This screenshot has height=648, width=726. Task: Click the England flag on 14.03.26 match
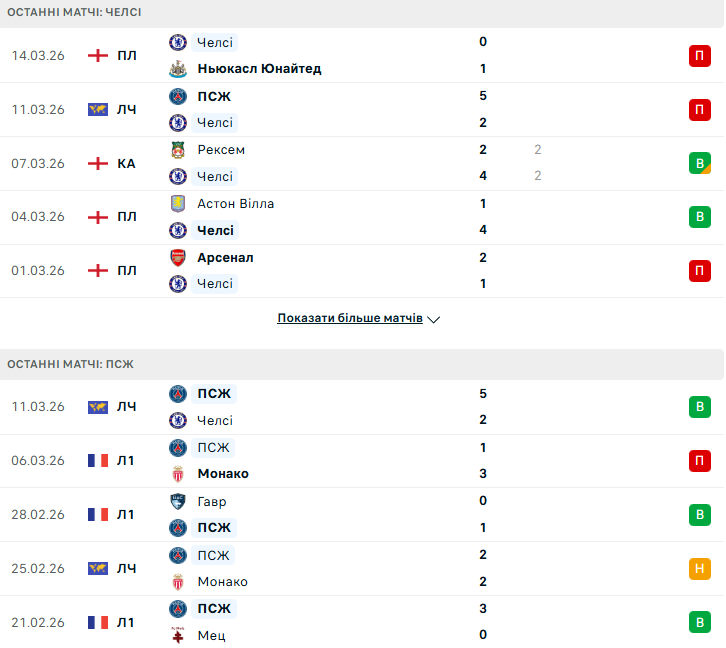(x=98, y=56)
